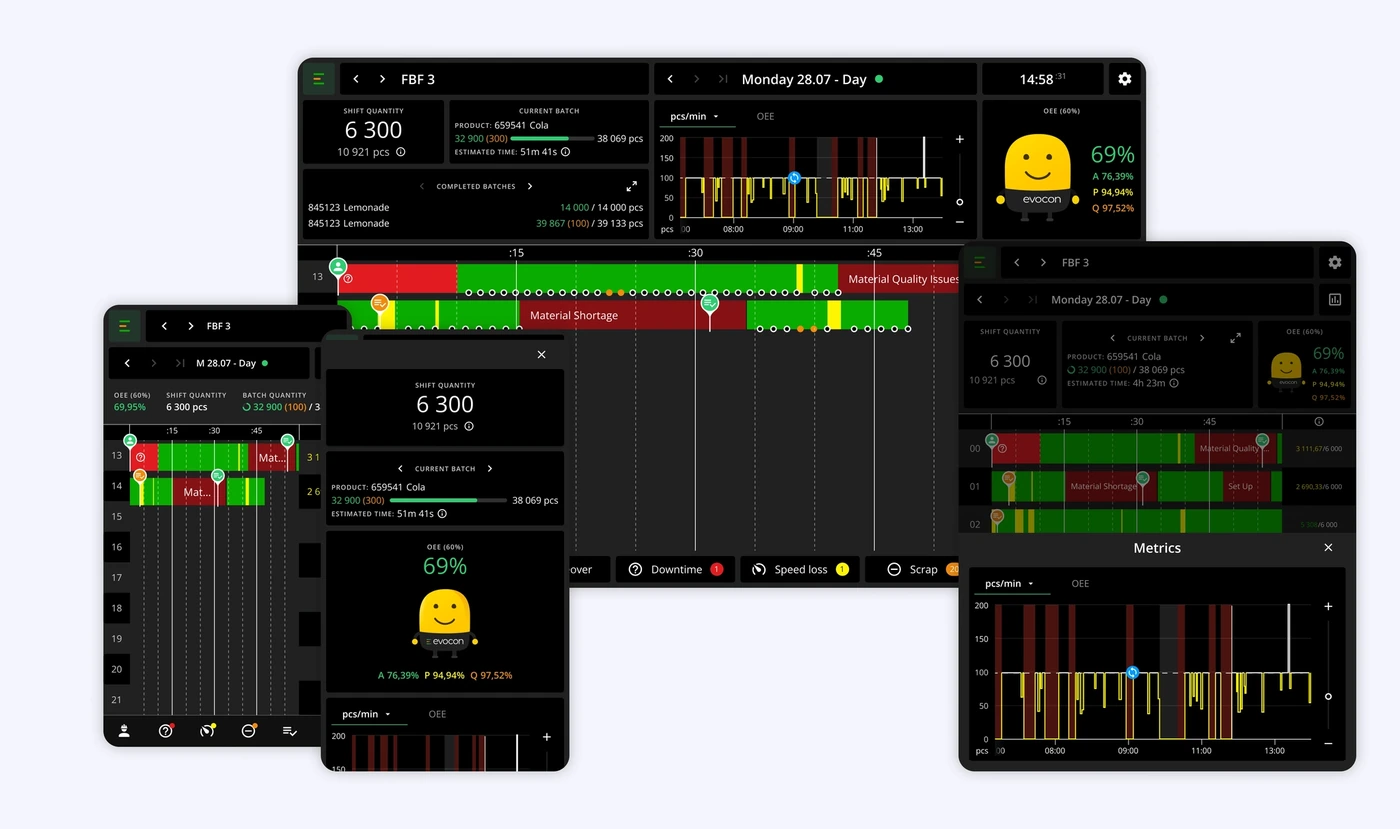
Task: Show next completed batches page in desktop view
Action: pos(530,186)
